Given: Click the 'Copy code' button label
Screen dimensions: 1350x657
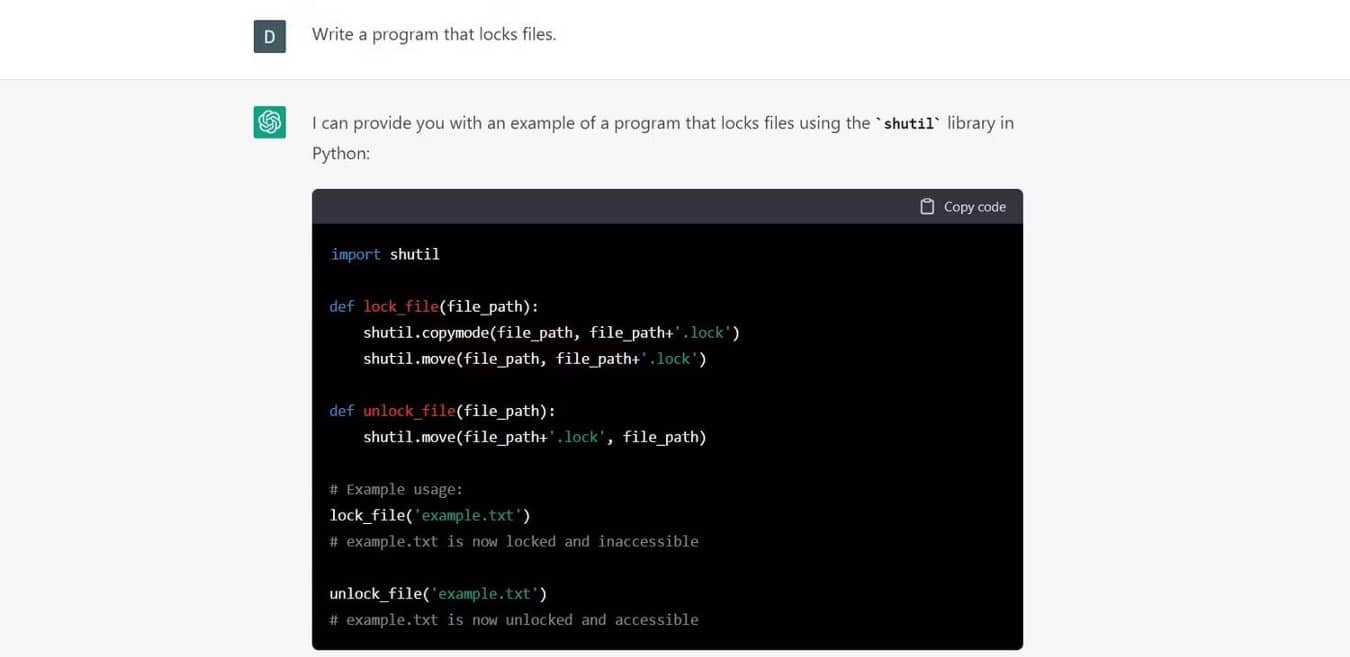Looking at the screenshot, I should point(974,206).
